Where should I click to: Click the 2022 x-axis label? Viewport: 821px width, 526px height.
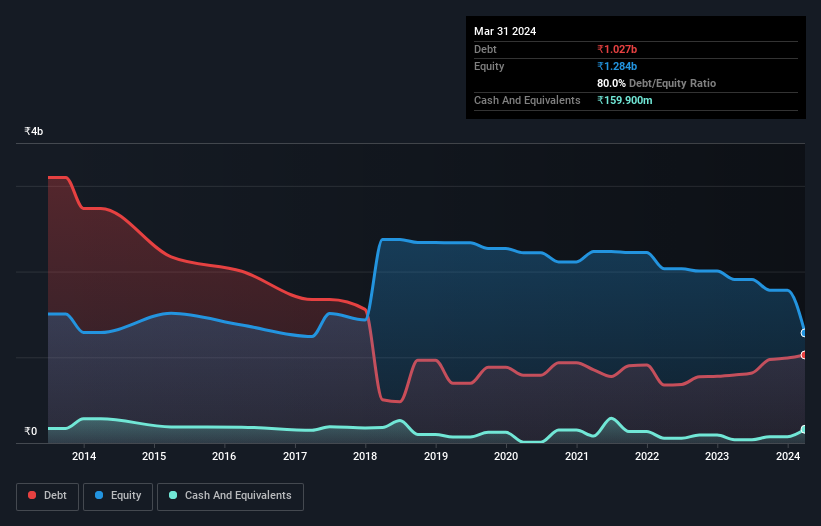647,456
